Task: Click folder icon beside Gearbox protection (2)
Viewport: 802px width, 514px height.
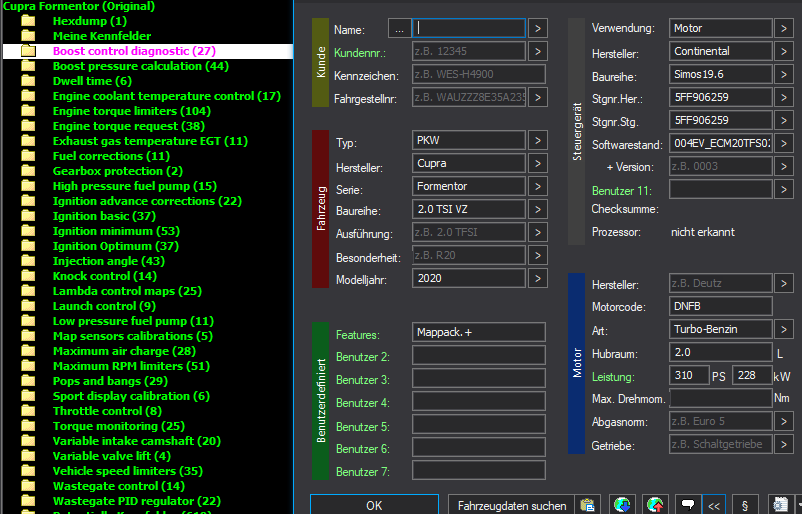Action: [x=28, y=171]
